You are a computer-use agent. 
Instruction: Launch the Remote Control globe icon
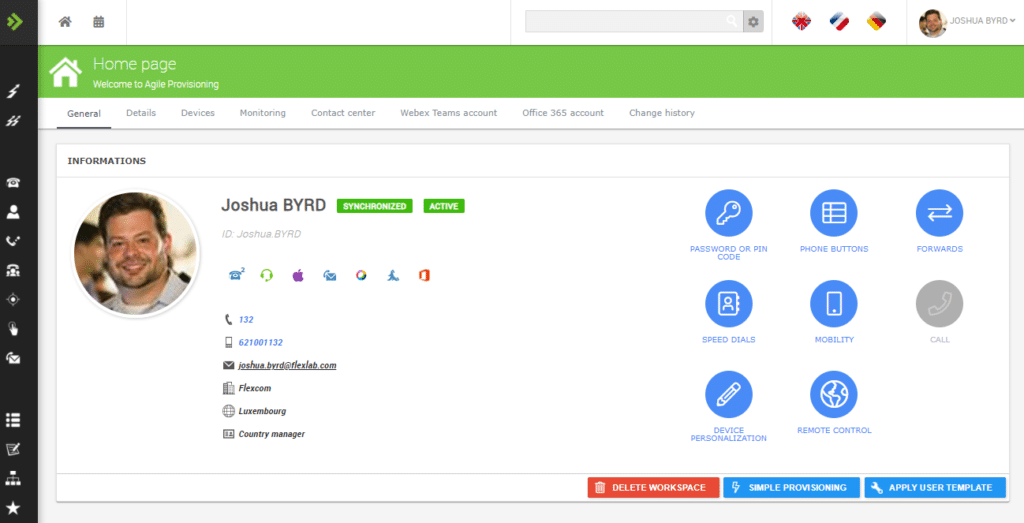[833, 394]
